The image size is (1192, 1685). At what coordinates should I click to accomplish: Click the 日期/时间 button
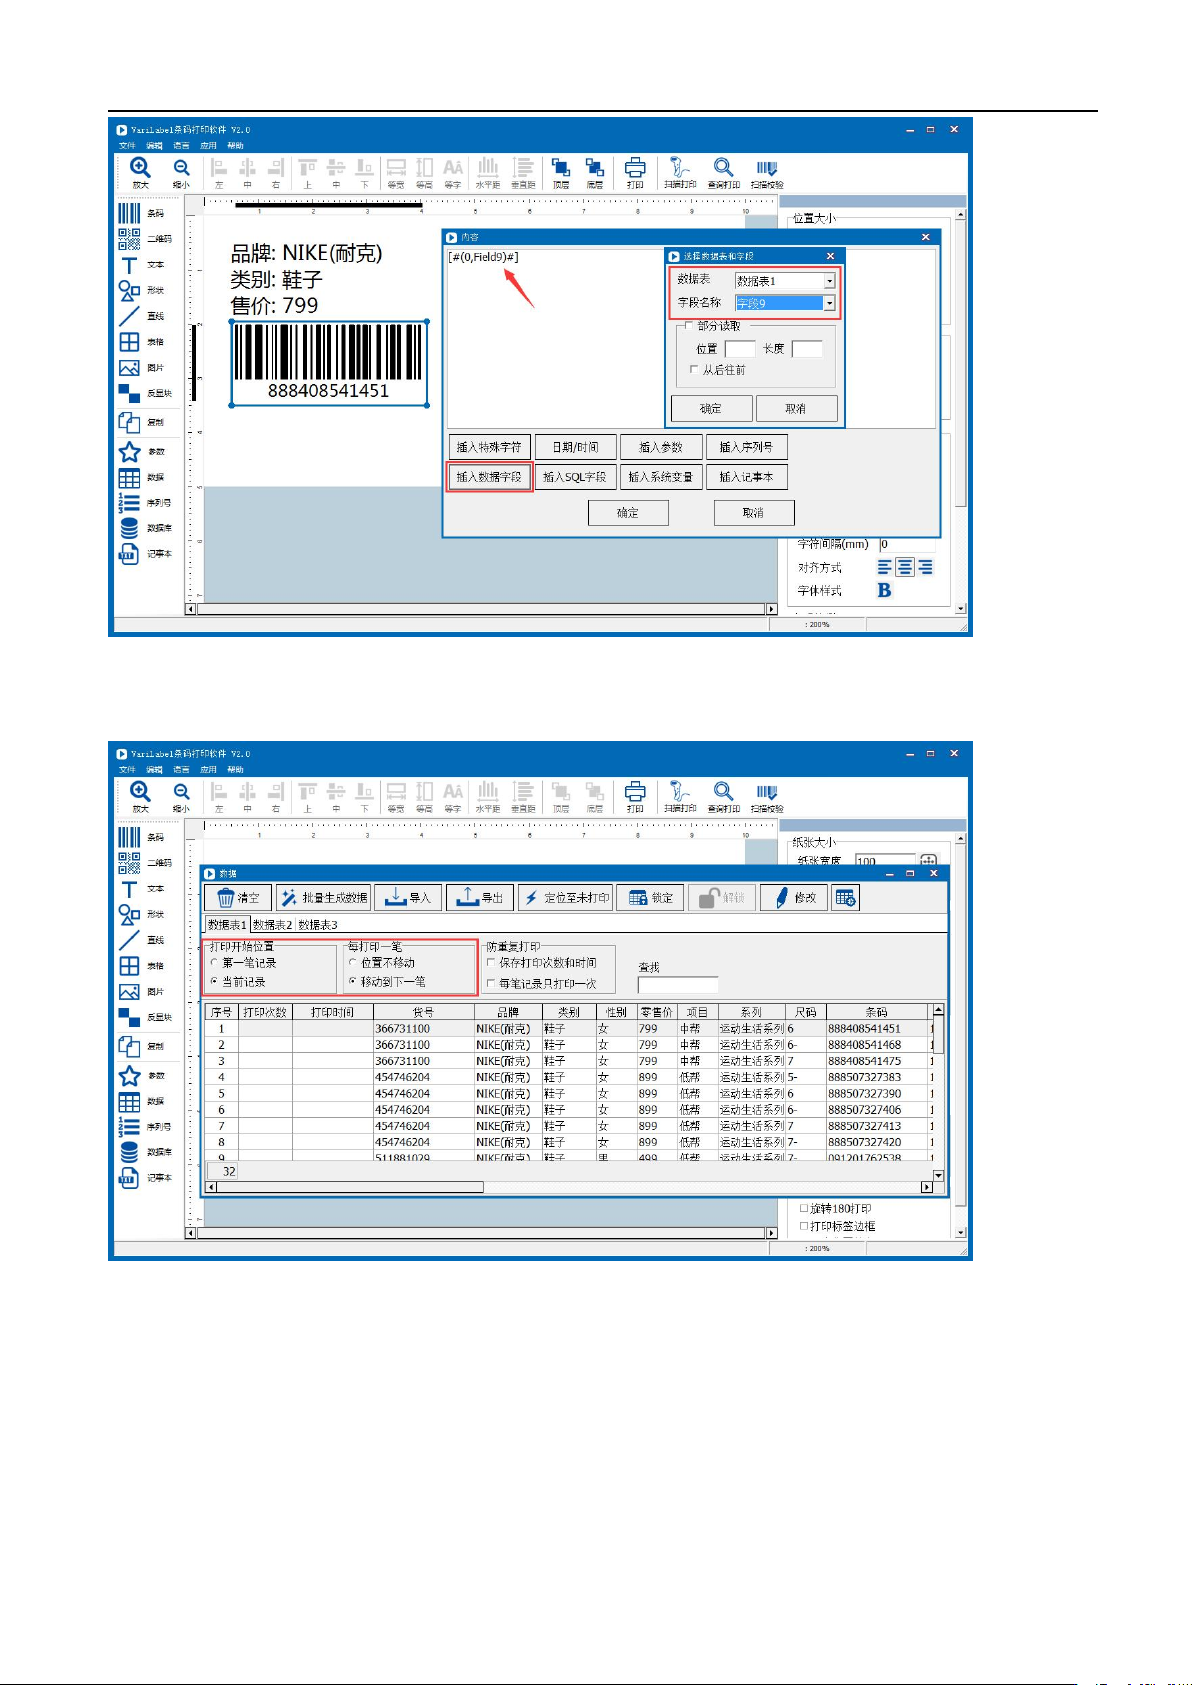pyautogui.click(x=575, y=447)
